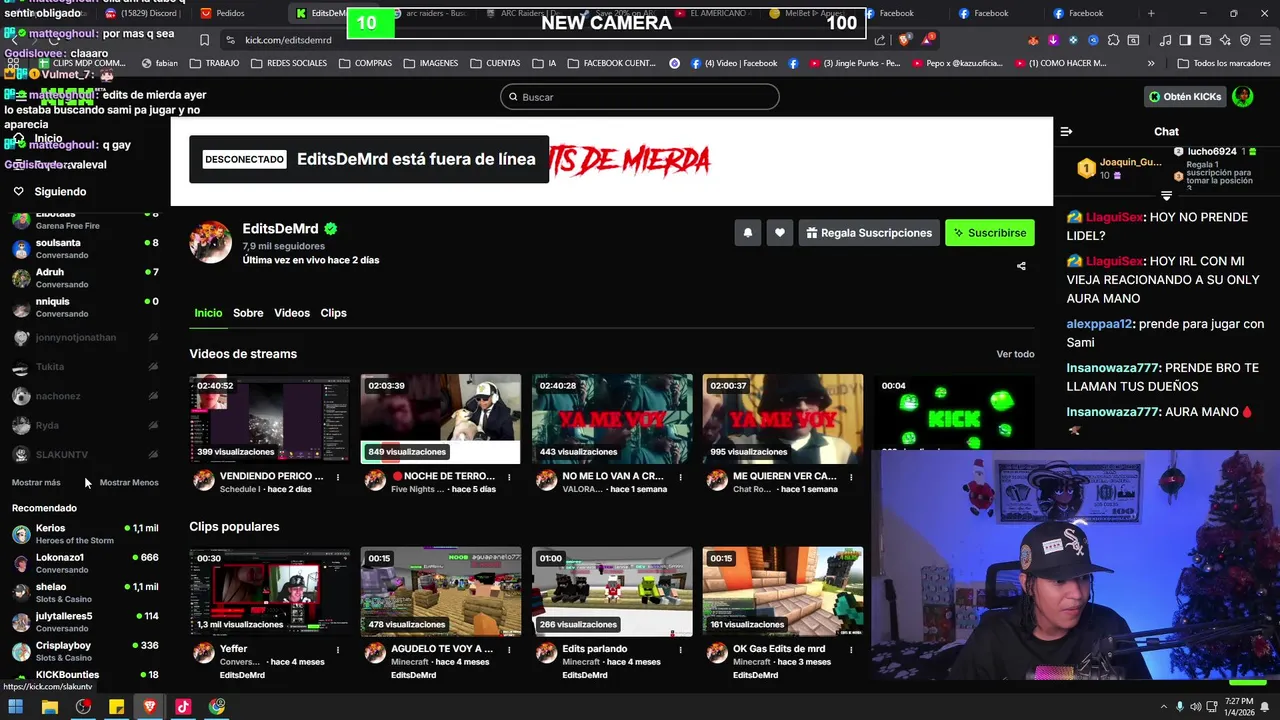Click the share icon below Suscribirse
Viewport: 1280px width, 720px height.
pyautogui.click(x=1021, y=266)
